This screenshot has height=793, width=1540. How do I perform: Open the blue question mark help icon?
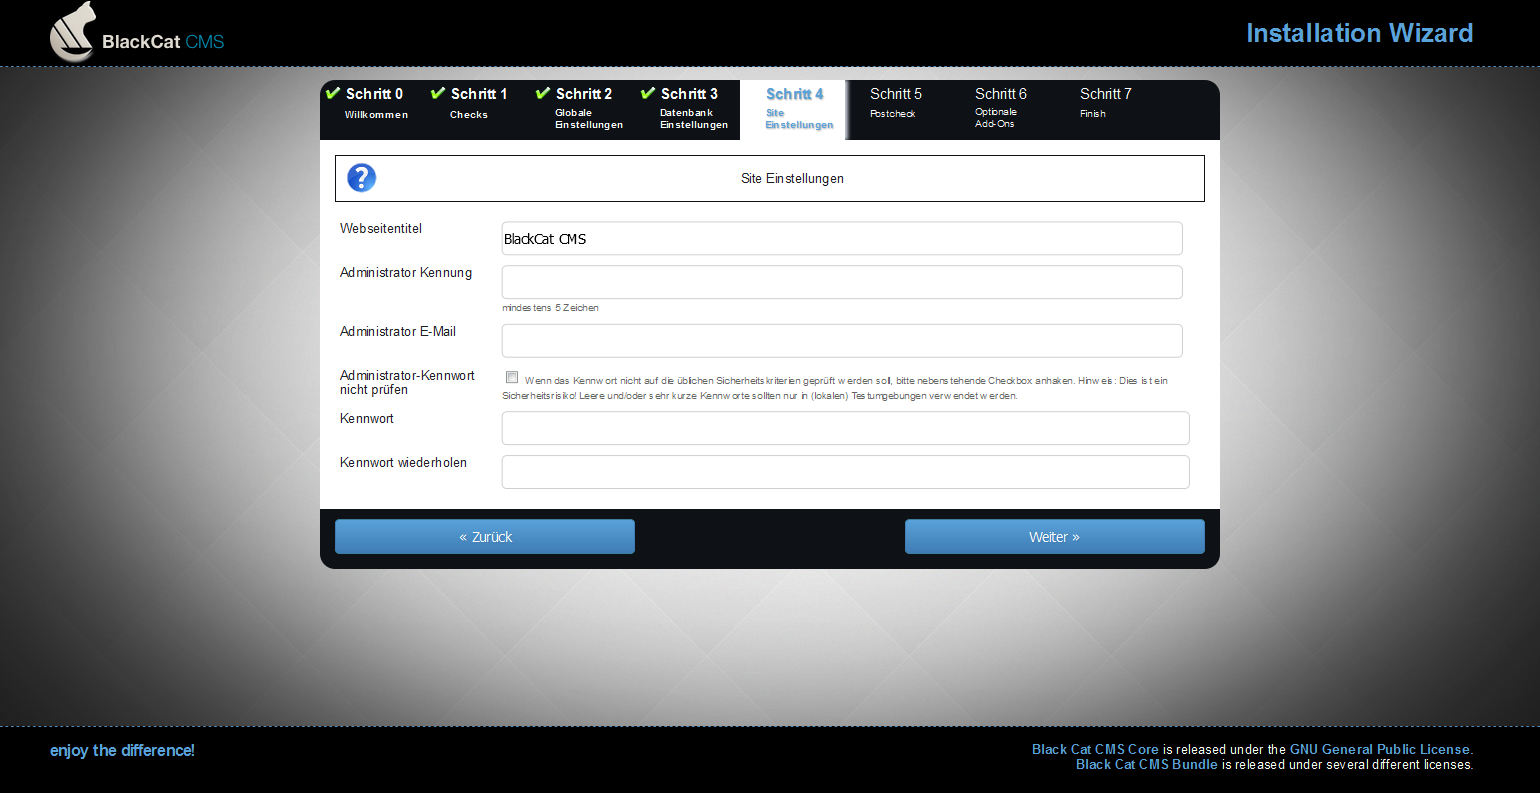[361, 178]
